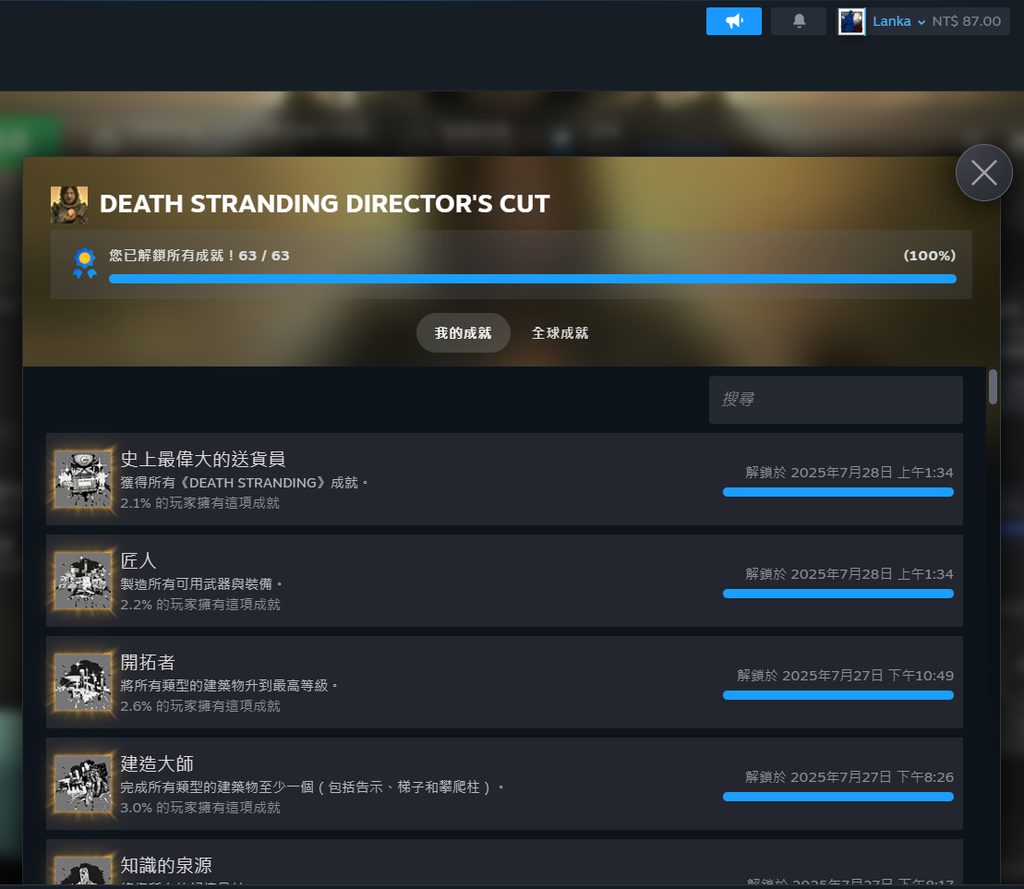Click the 3.0% 的玩家擁有這項成就 text

click(200, 808)
